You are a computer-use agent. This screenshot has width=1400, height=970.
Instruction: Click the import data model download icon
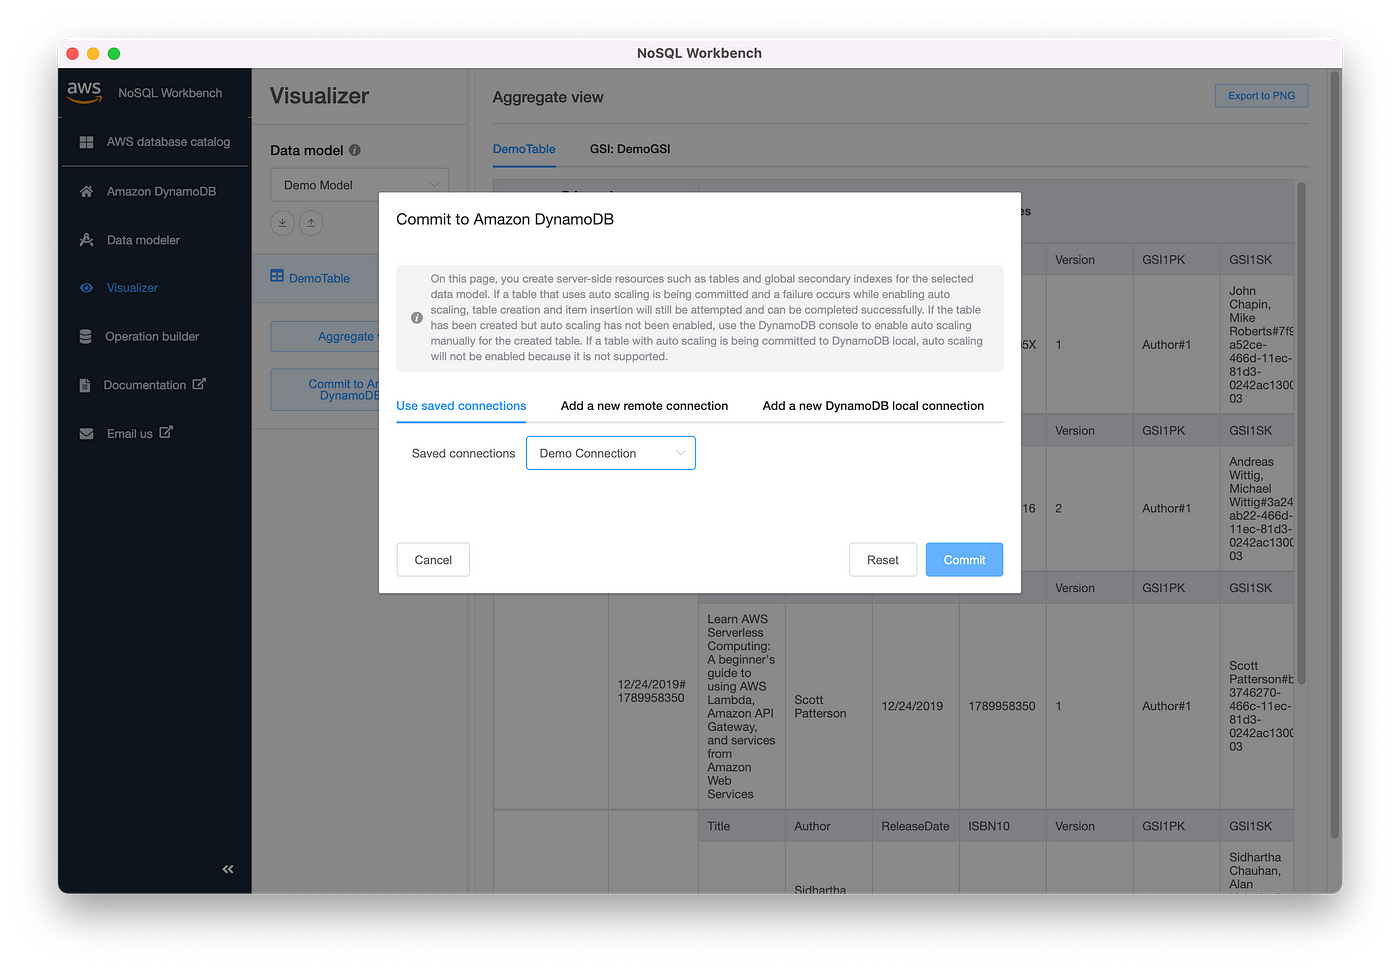(x=282, y=223)
